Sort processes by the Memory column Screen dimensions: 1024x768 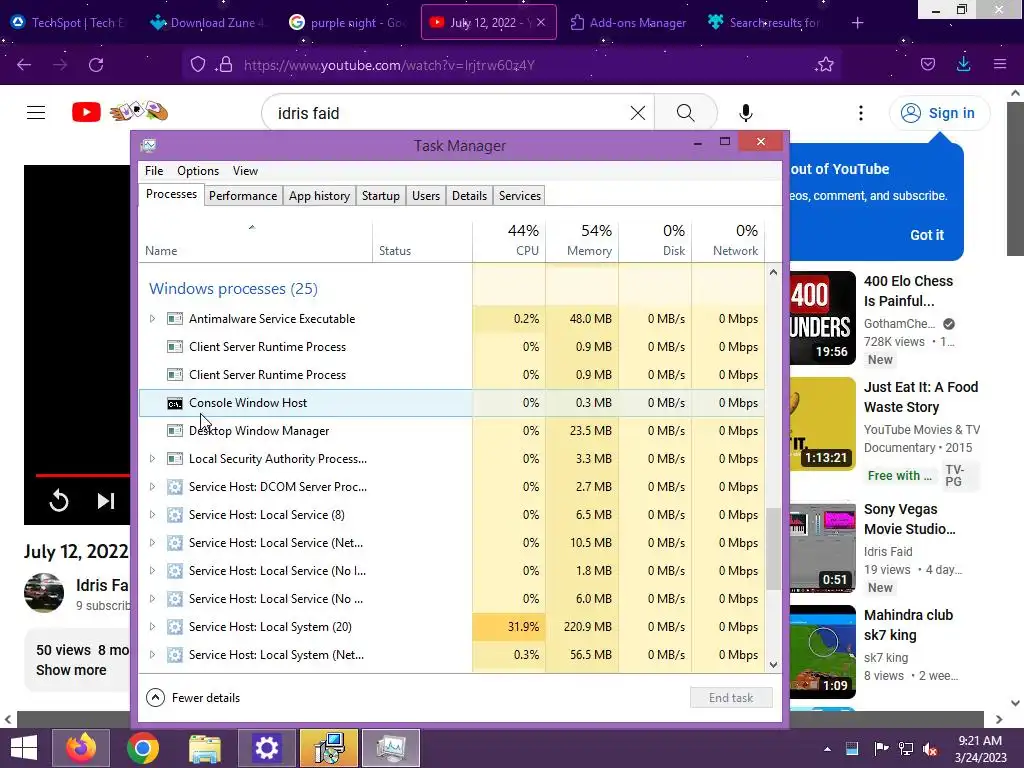(x=583, y=240)
